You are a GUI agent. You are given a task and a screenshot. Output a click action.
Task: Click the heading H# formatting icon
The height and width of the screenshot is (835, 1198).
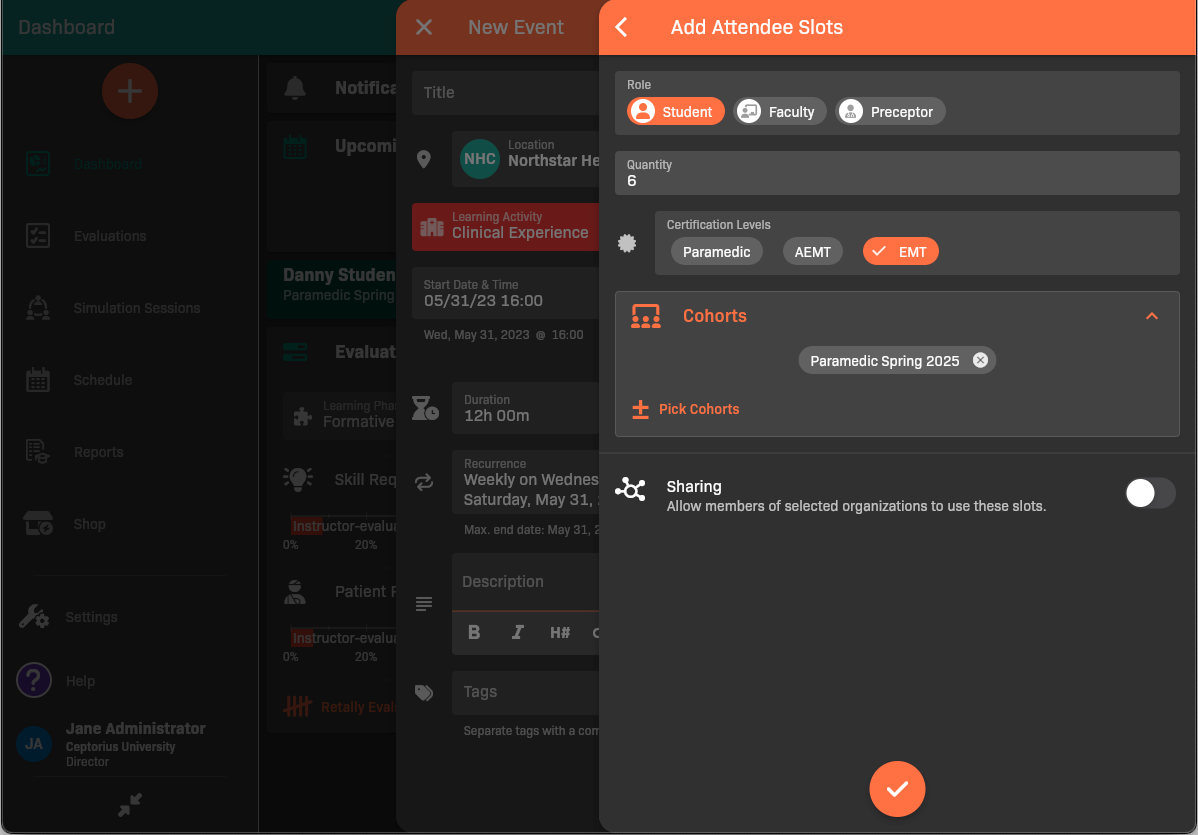pos(559,632)
